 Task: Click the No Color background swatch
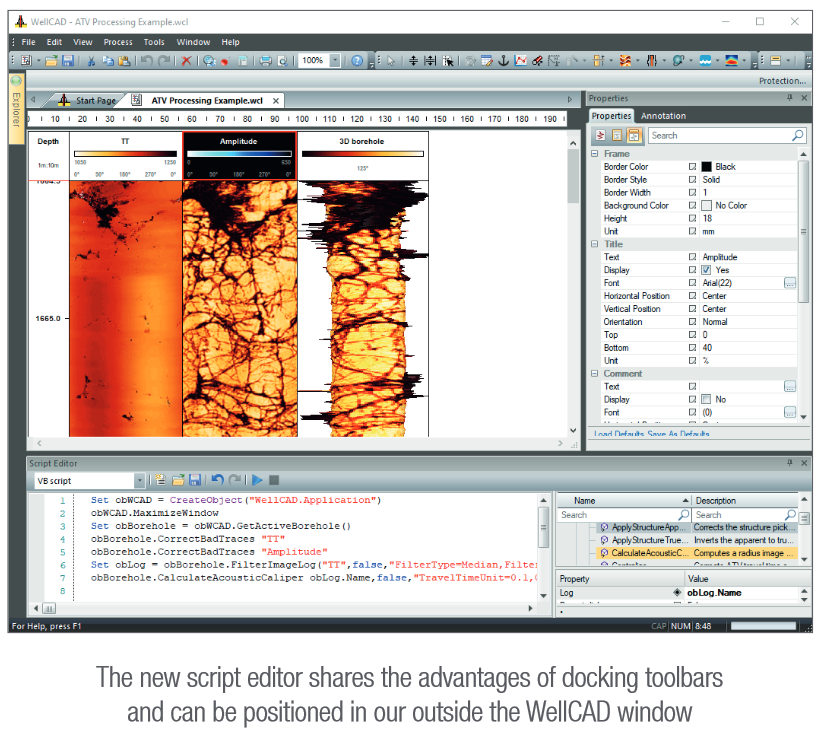pyautogui.click(x=706, y=205)
